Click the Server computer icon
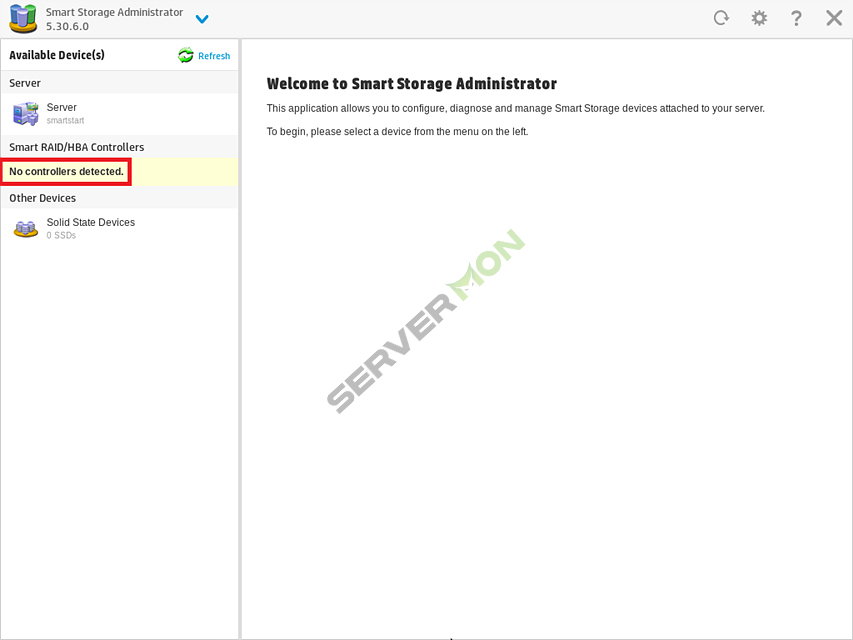Screen dimensions: 853x640 coord(26,113)
